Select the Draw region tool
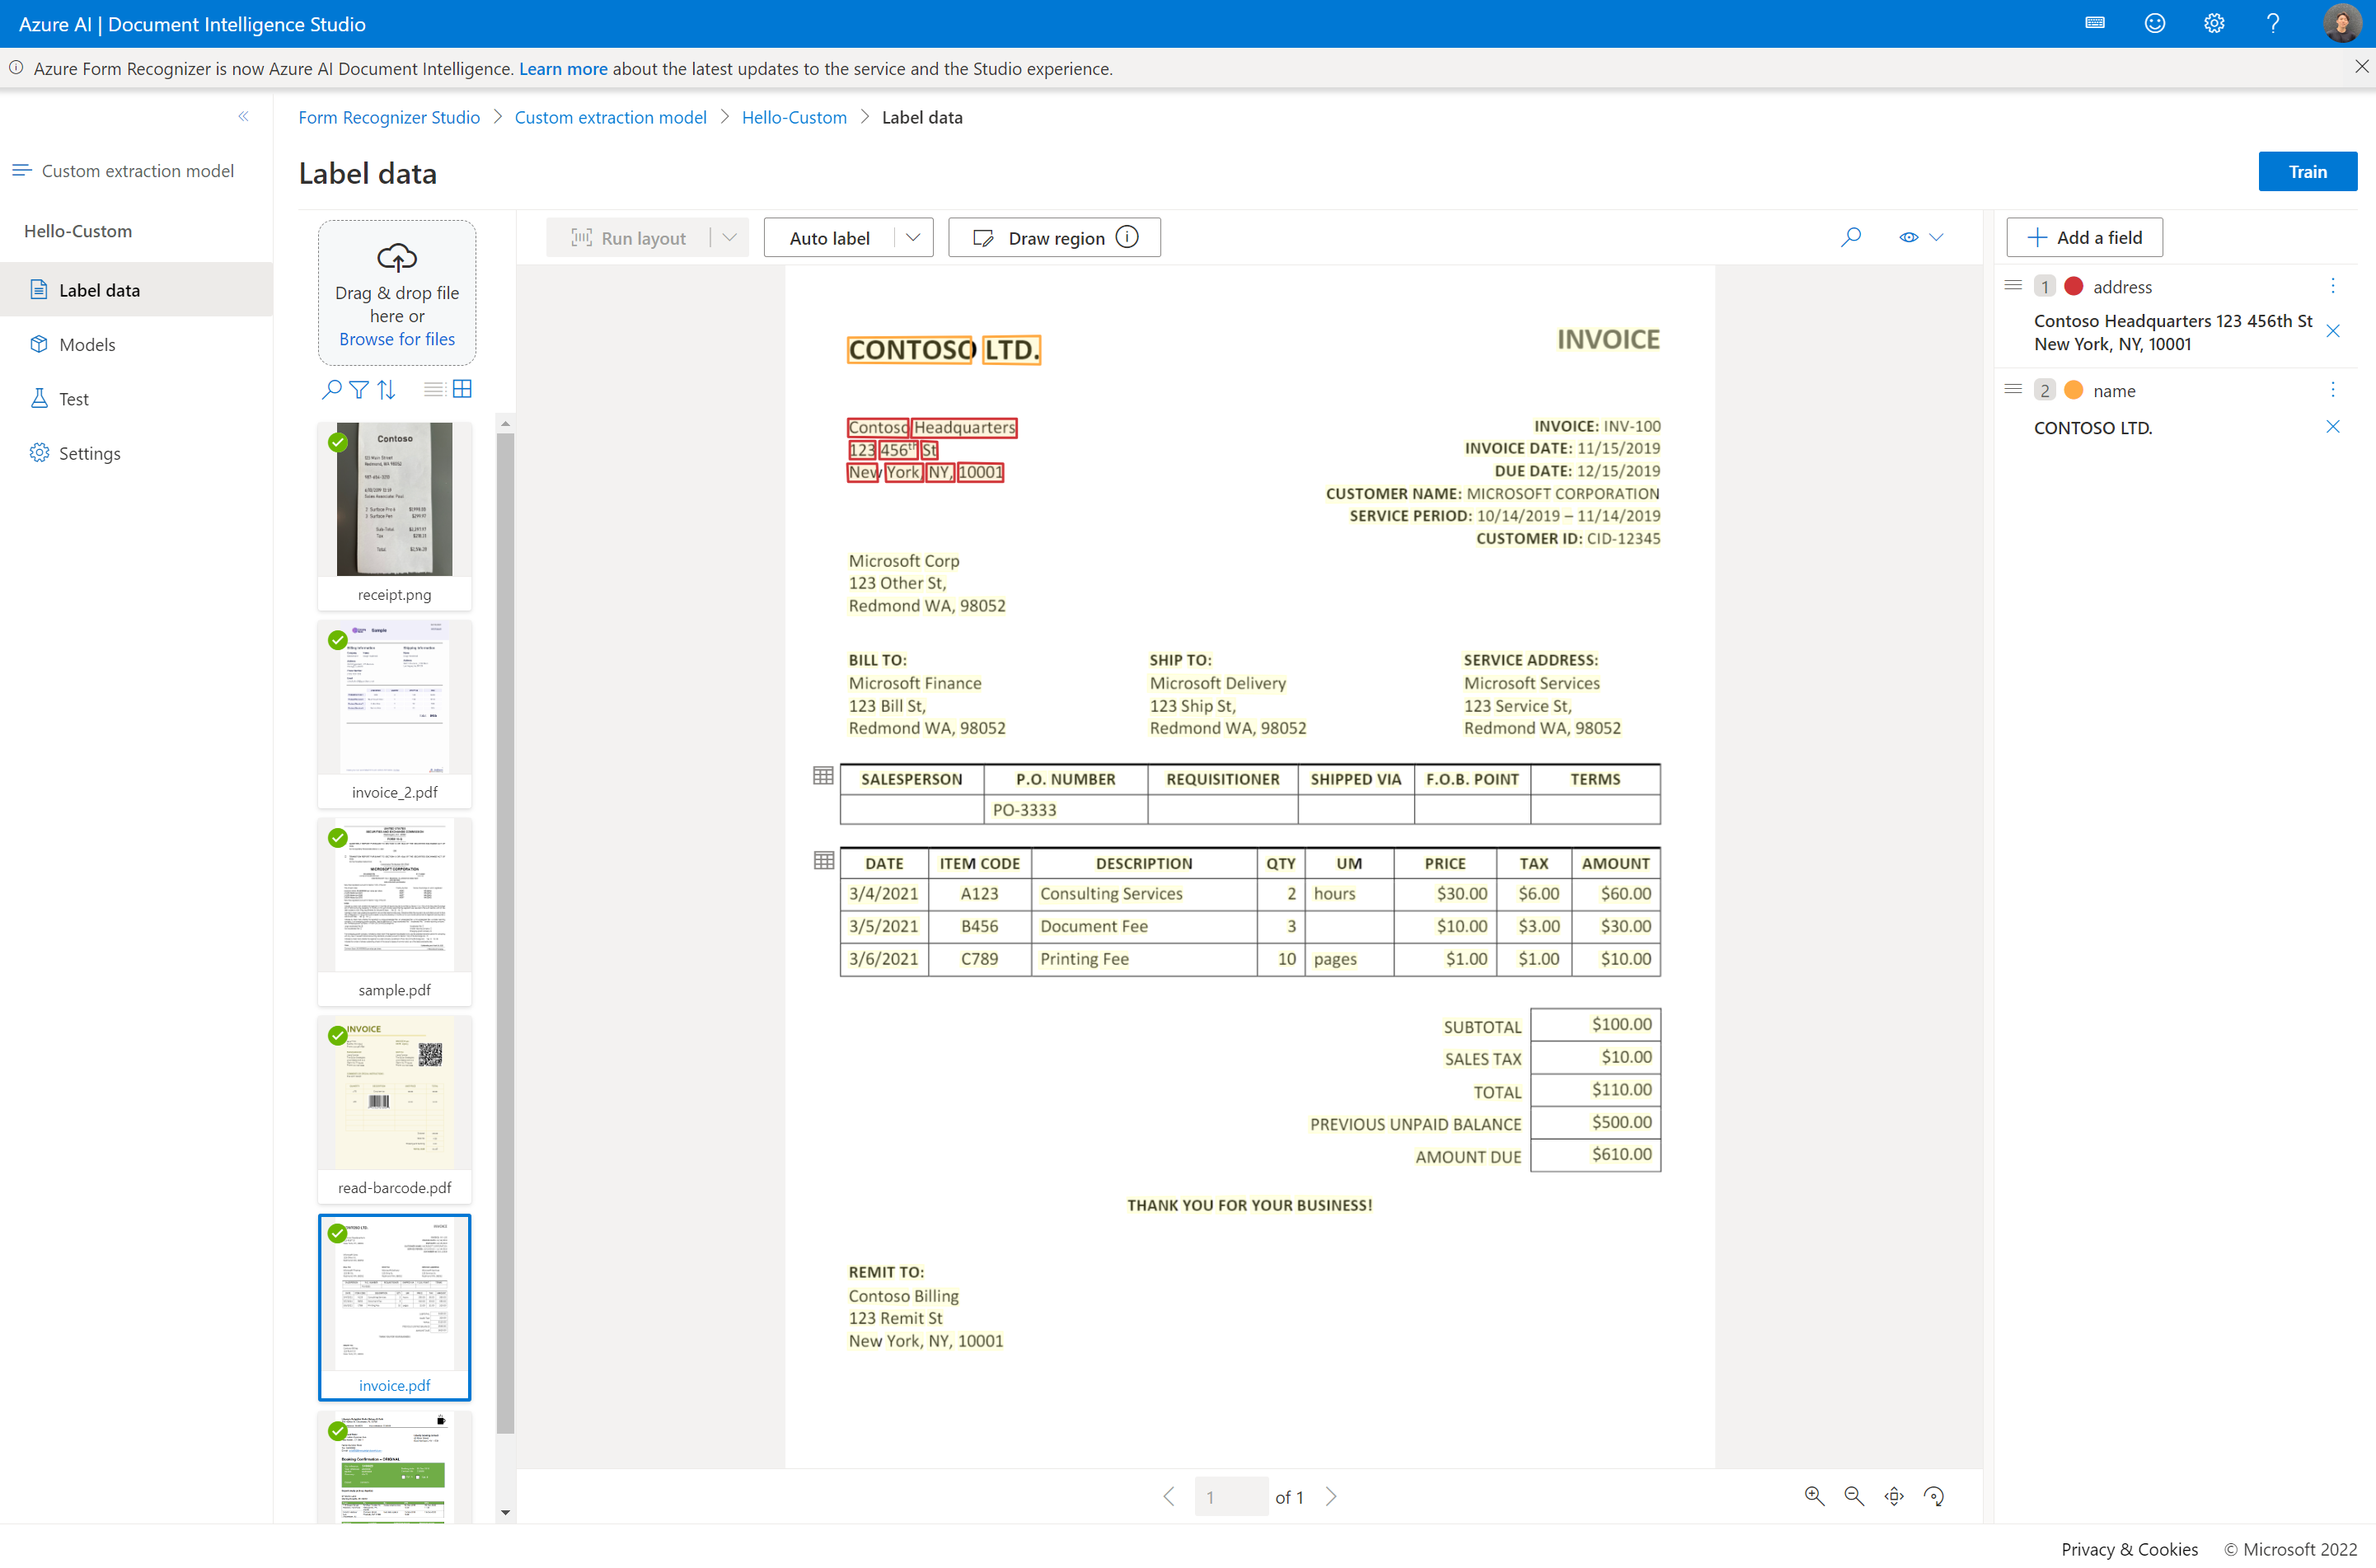This screenshot has height=1568, width=2376. pyautogui.click(x=1050, y=236)
